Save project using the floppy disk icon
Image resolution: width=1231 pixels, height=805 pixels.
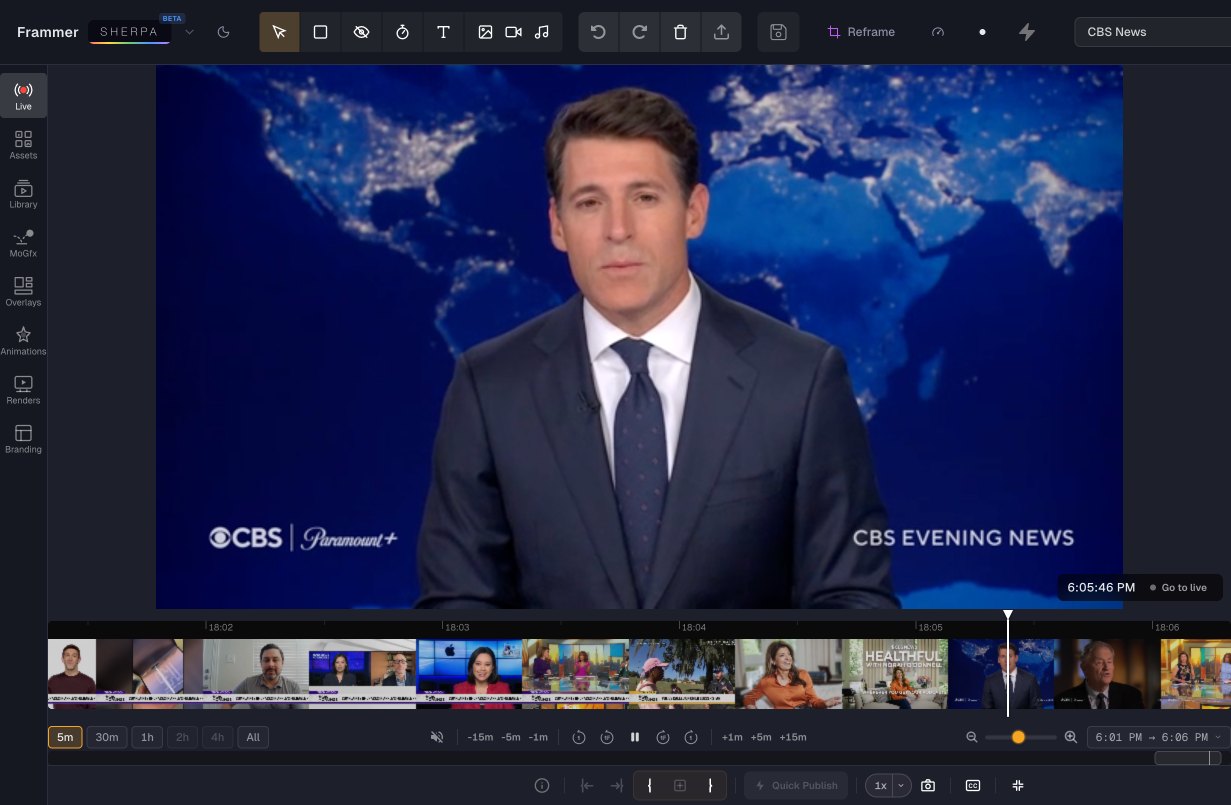(778, 32)
